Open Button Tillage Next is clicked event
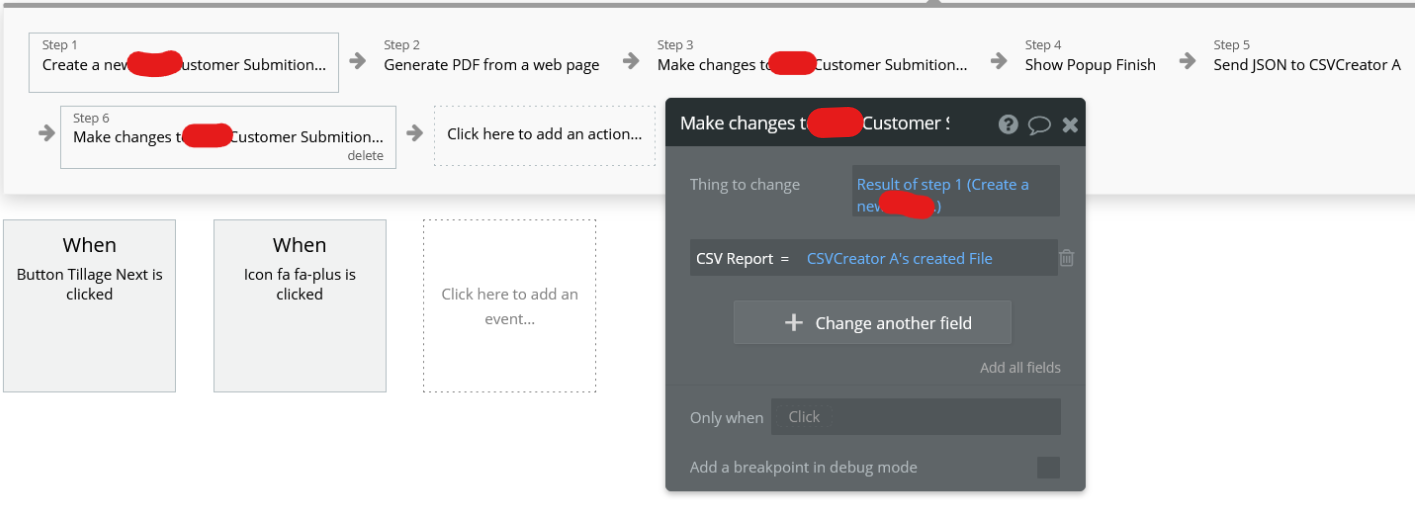Image resolution: width=1415 pixels, height=512 pixels. click(x=90, y=306)
